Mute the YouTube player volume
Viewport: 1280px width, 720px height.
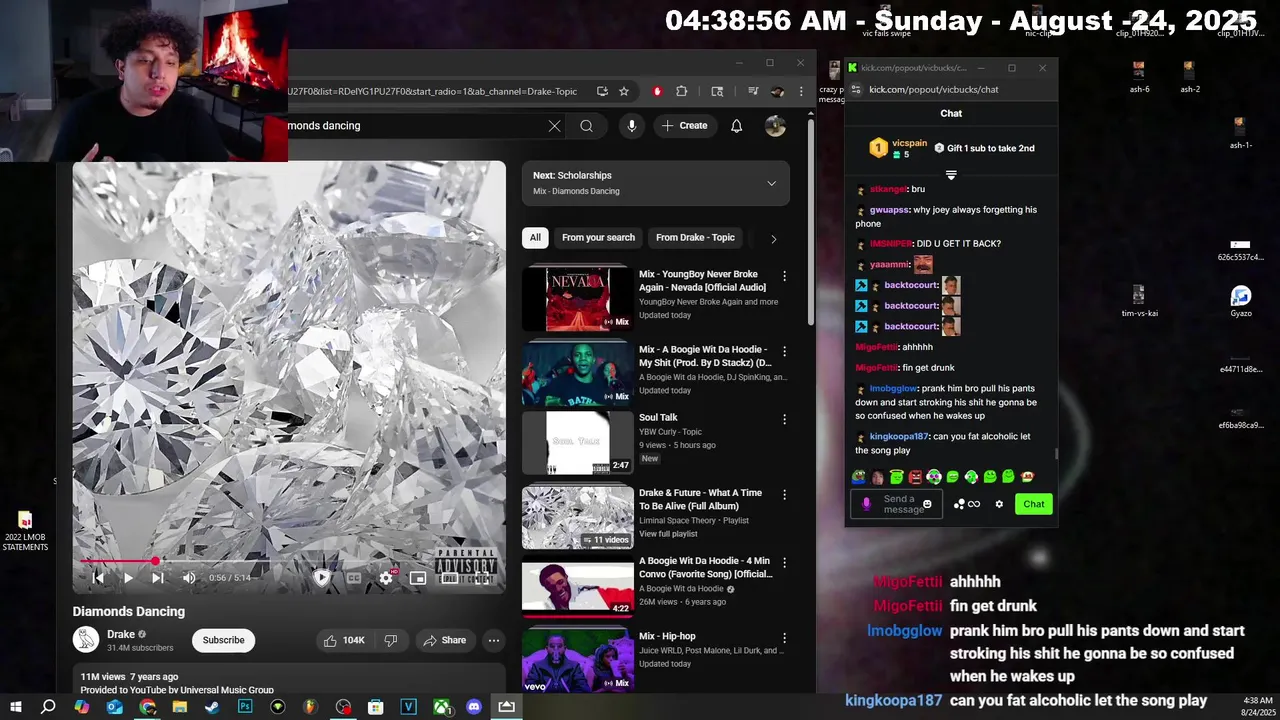[189, 577]
